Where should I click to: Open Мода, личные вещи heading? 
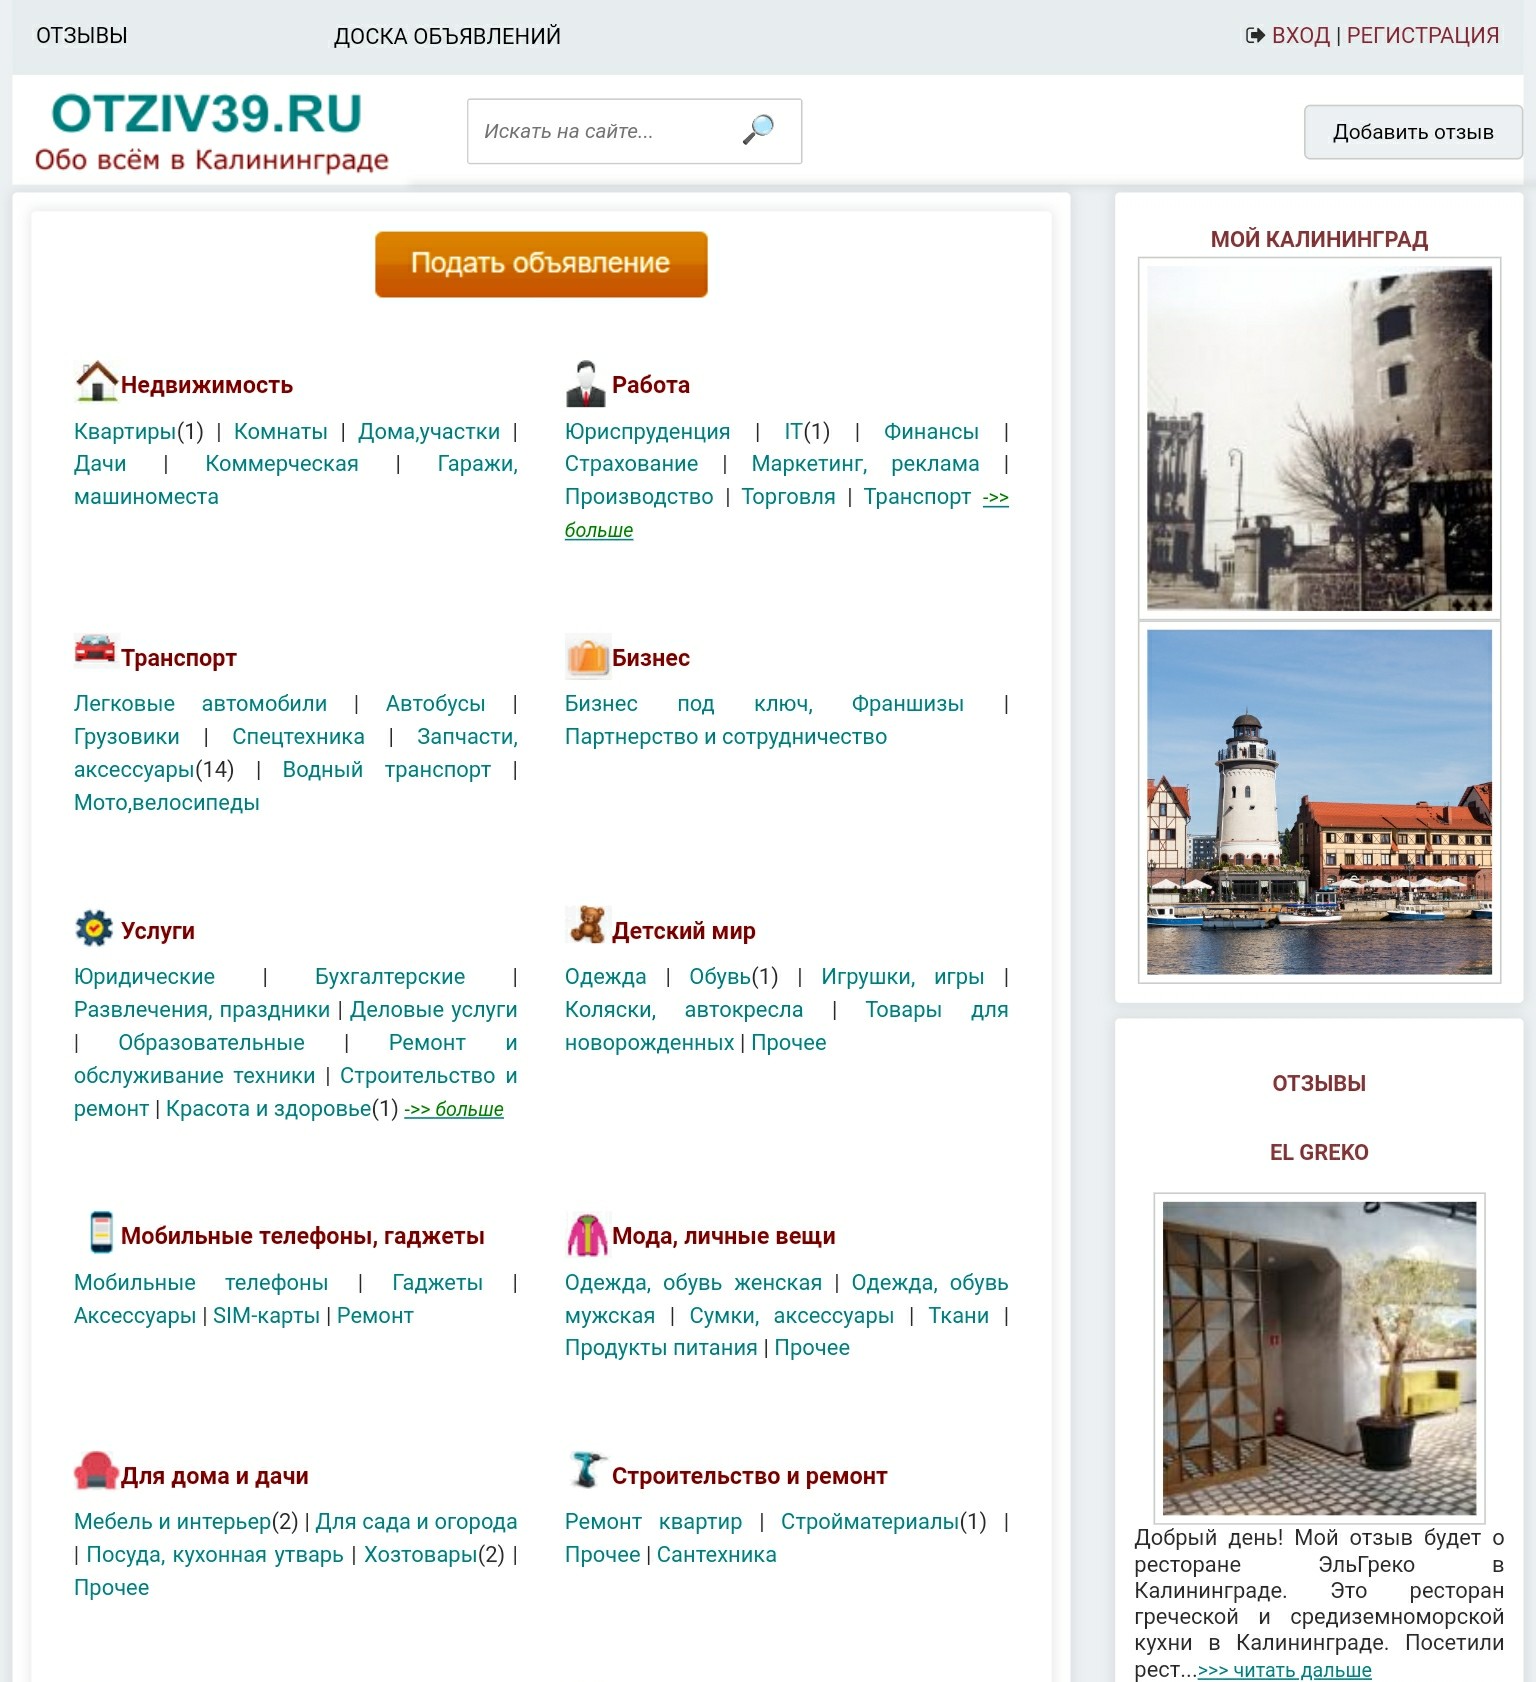[x=724, y=1236]
